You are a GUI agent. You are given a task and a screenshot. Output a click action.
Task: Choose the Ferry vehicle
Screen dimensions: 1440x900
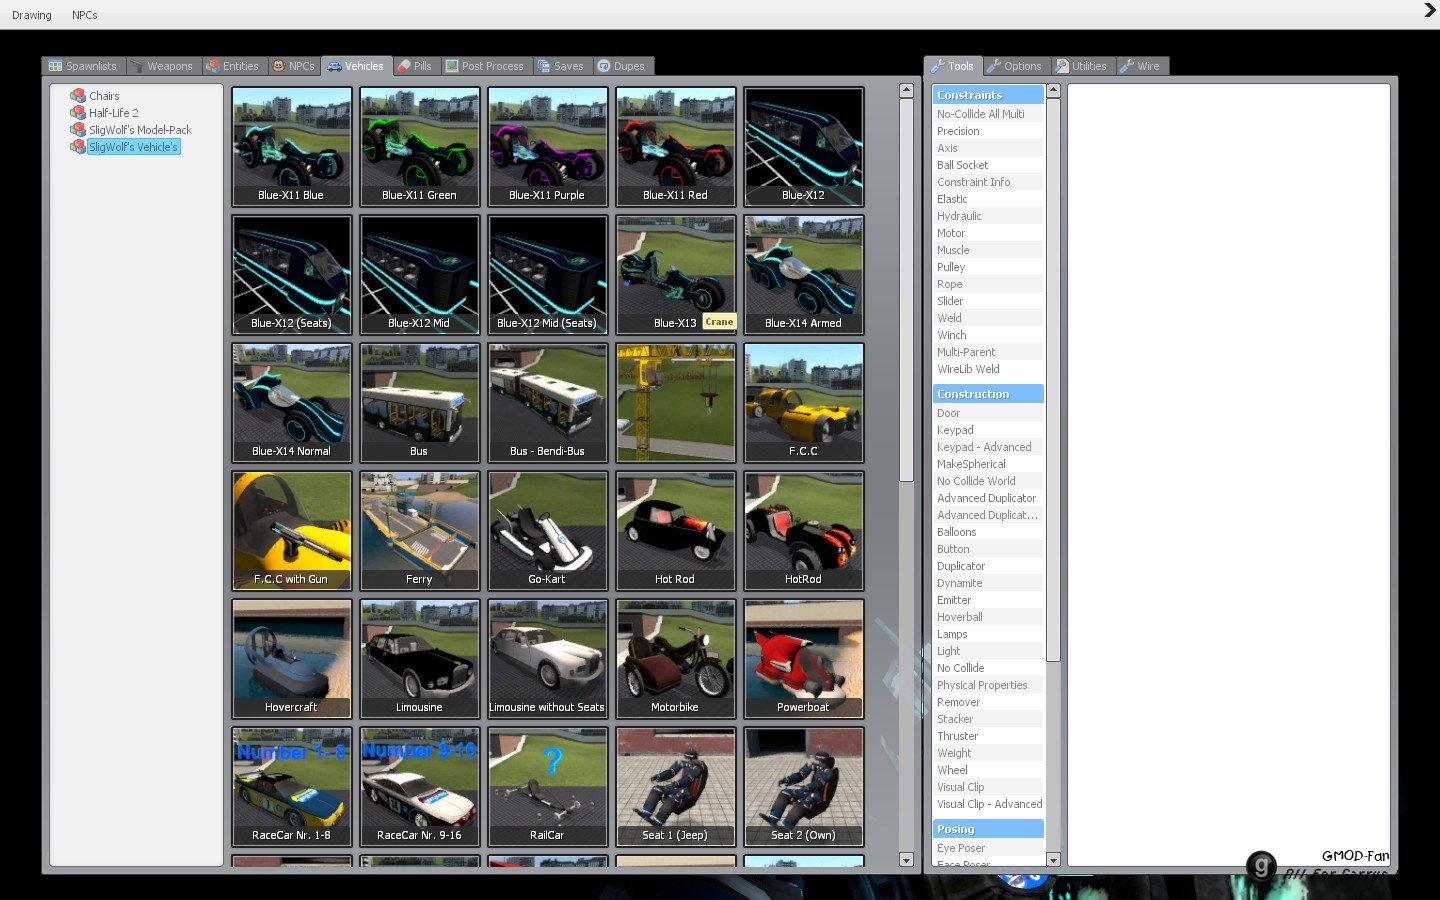419,531
